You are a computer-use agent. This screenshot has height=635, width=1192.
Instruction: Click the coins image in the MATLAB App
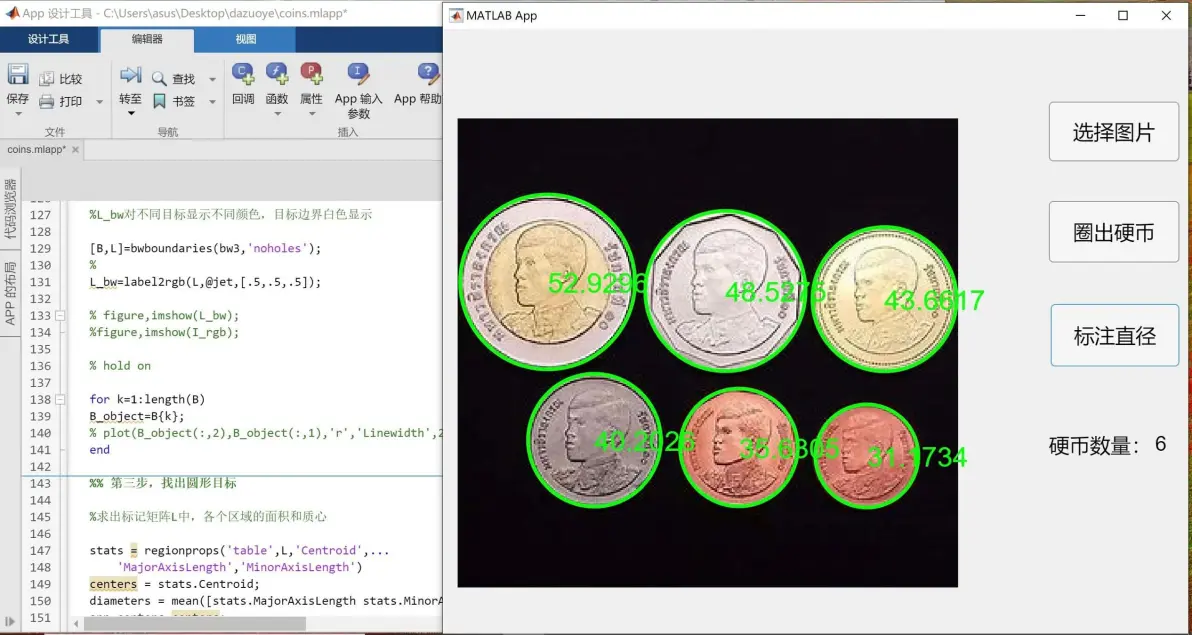[707, 352]
